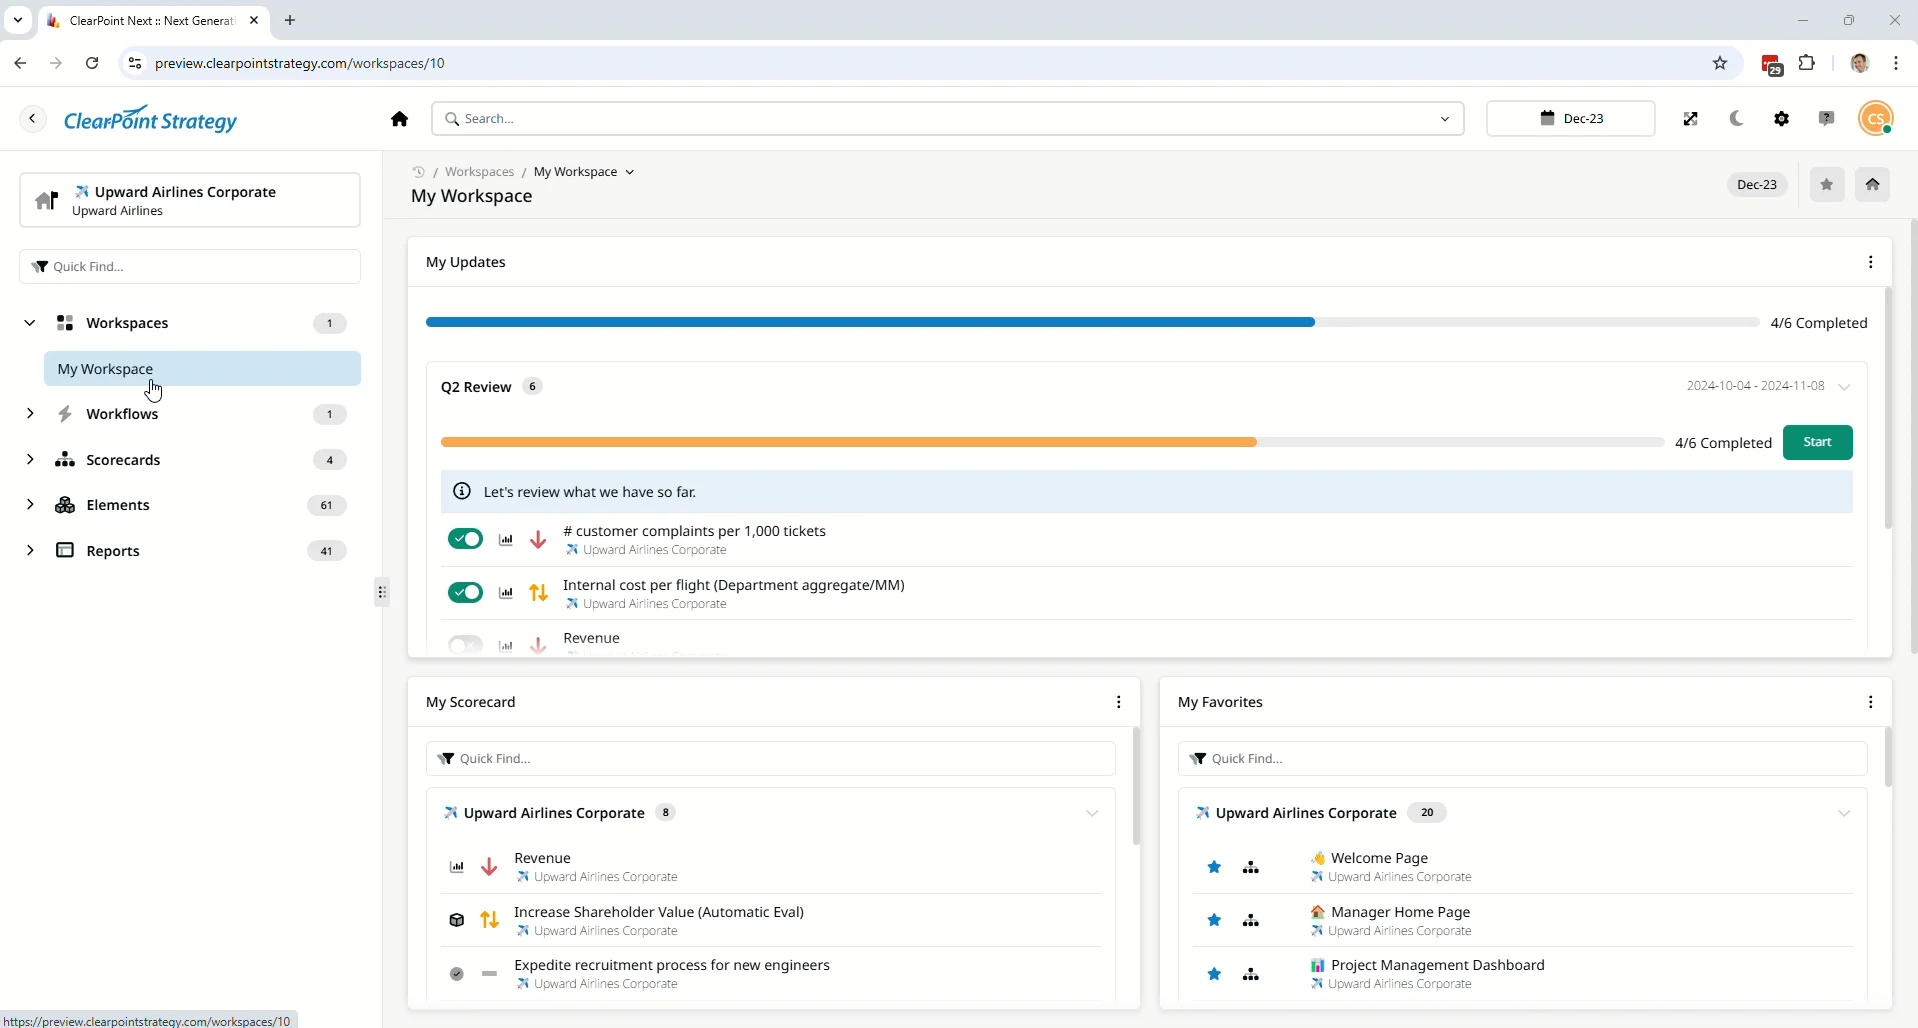Open settings via the gear icon
Viewport: 1918px width, 1028px height.
[x=1782, y=119]
